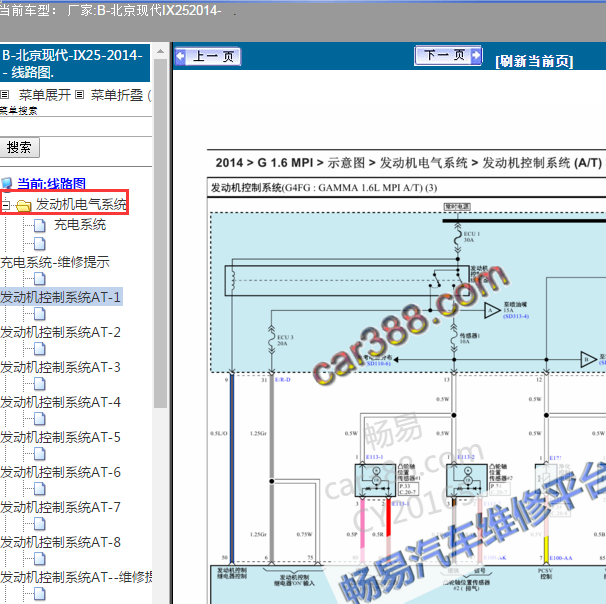Select 发动机控制系统AT-2 in the tree

60,332
